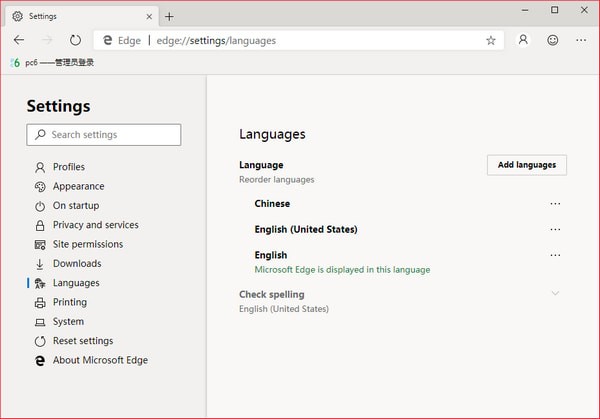The width and height of the screenshot is (600, 419).
Task: Open the Edge settings and more menu
Action: coord(581,40)
